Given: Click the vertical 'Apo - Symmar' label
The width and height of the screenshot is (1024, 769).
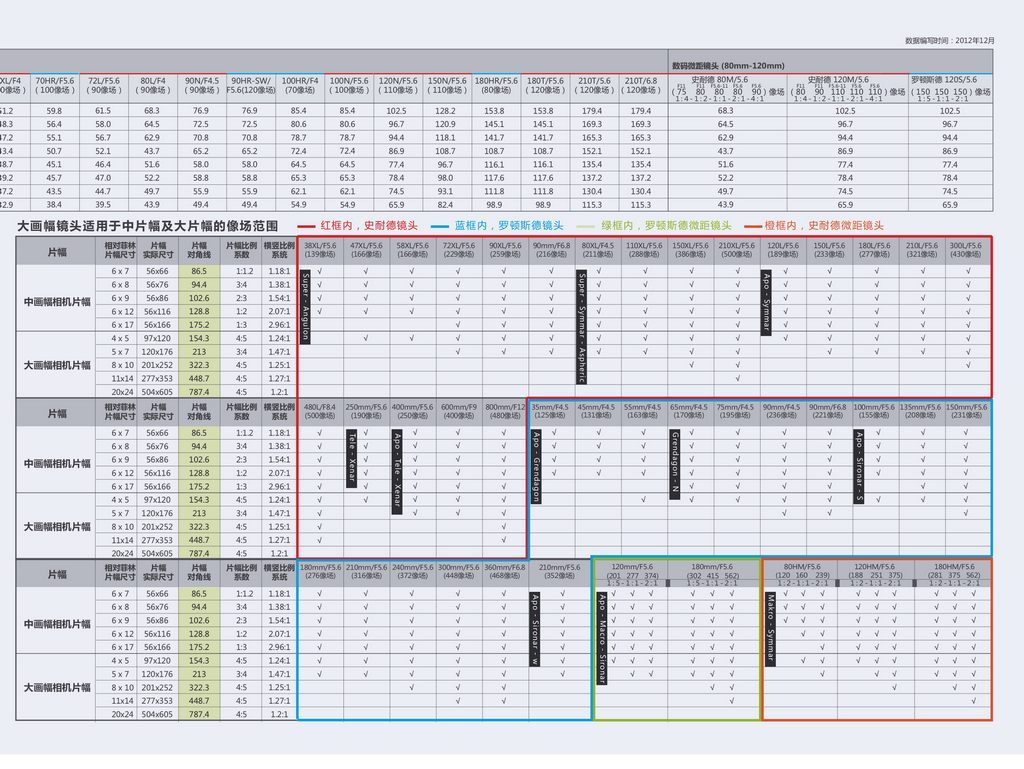Looking at the screenshot, I should pyautogui.click(x=766, y=302).
